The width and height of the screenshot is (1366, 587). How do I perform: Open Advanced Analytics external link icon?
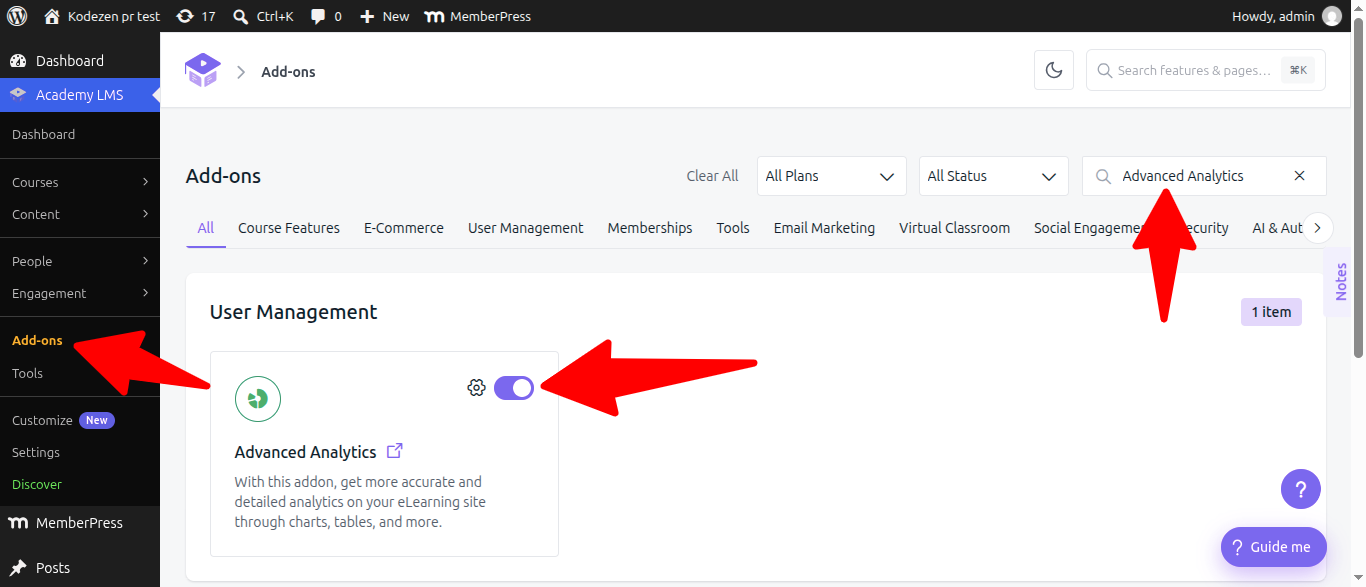point(395,451)
